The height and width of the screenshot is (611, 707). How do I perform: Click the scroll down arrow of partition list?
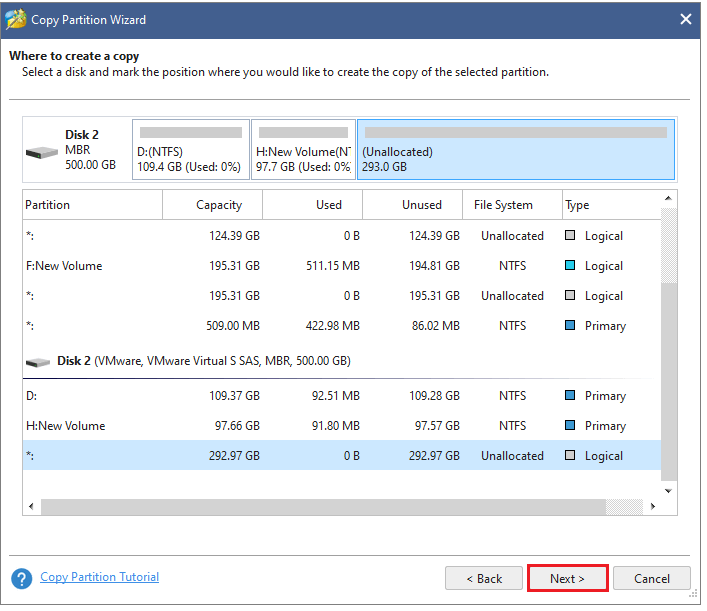coord(669,491)
